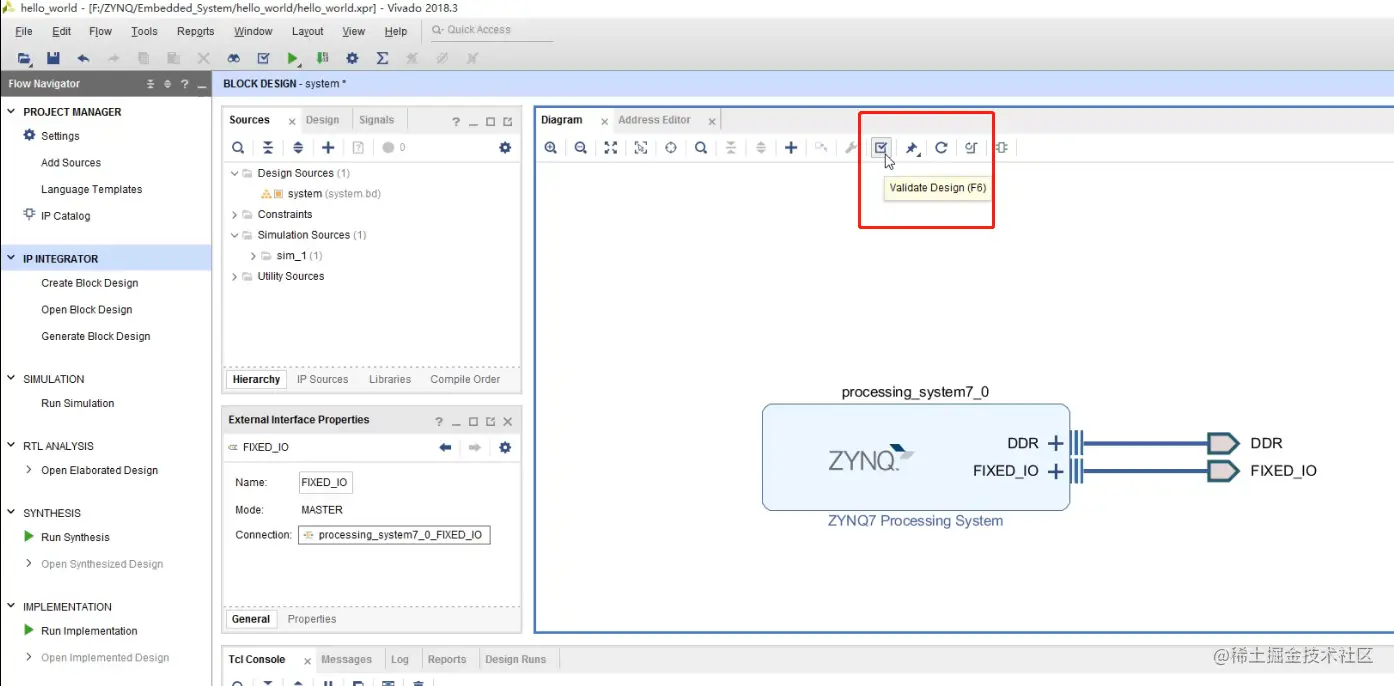Open the Tools menu
The width and height of the screenshot is (1394, 686).
pos(144,31)
